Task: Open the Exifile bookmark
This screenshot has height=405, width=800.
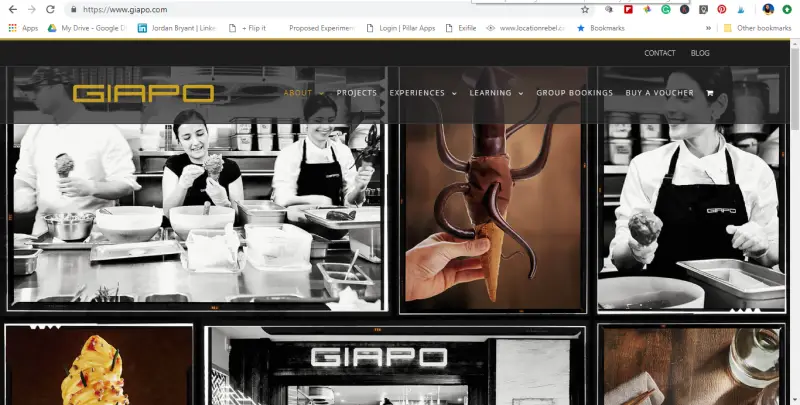Action: click(461, 28)
